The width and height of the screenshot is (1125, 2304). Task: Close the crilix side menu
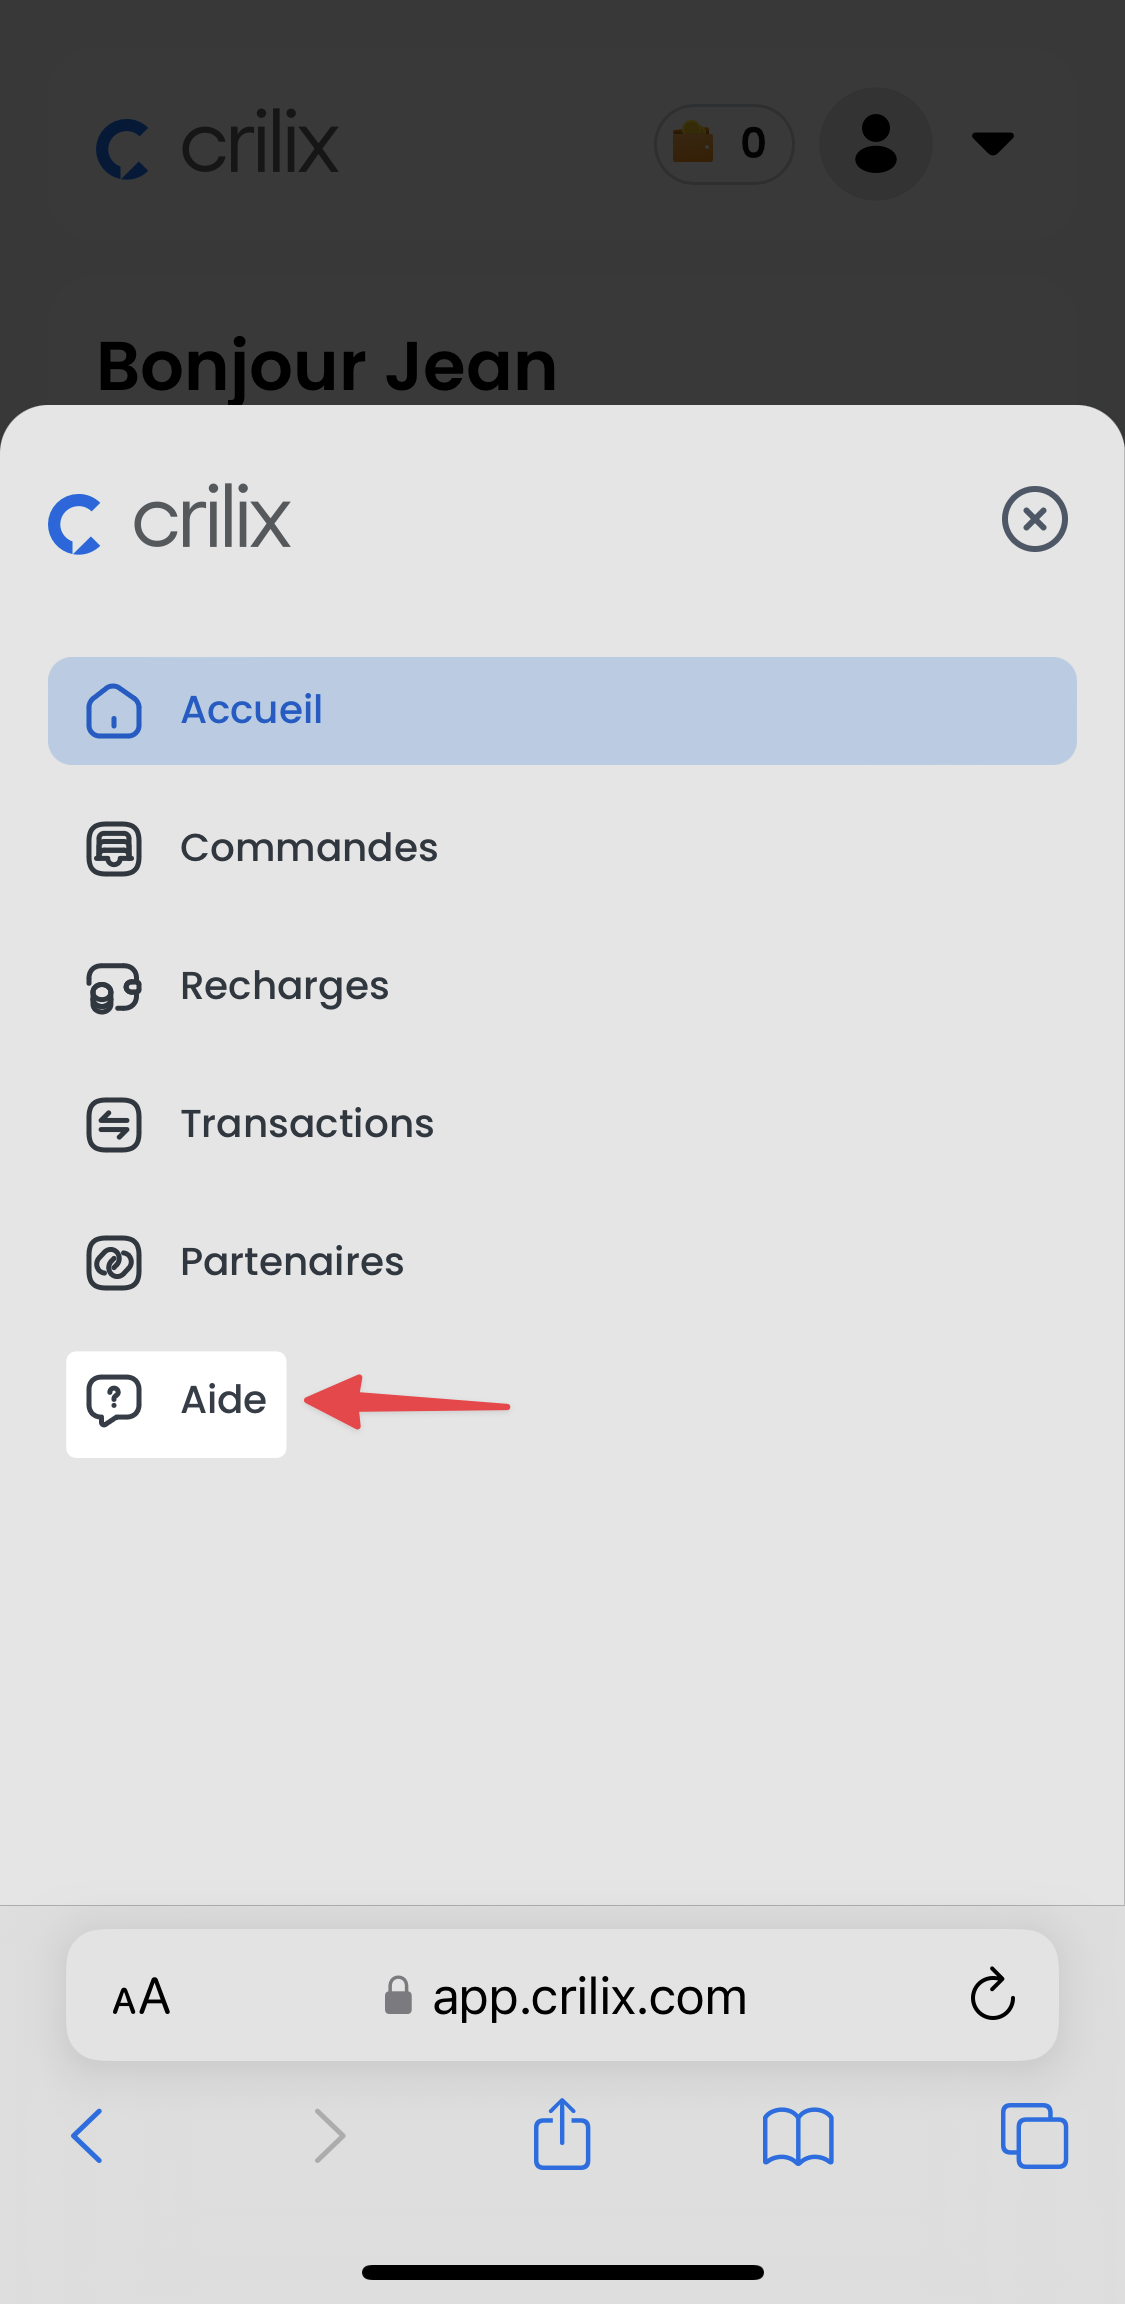click(x=1035, y=519)
